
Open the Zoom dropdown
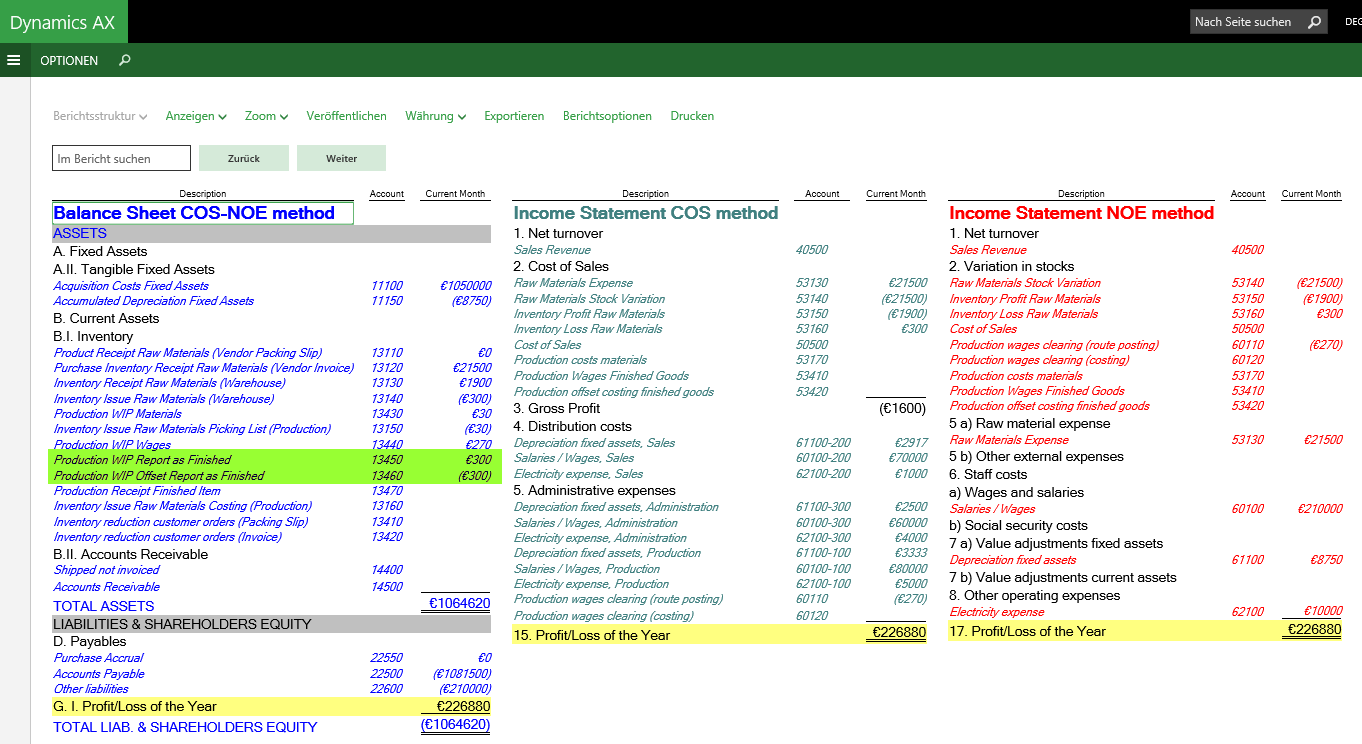coord(266,116)
